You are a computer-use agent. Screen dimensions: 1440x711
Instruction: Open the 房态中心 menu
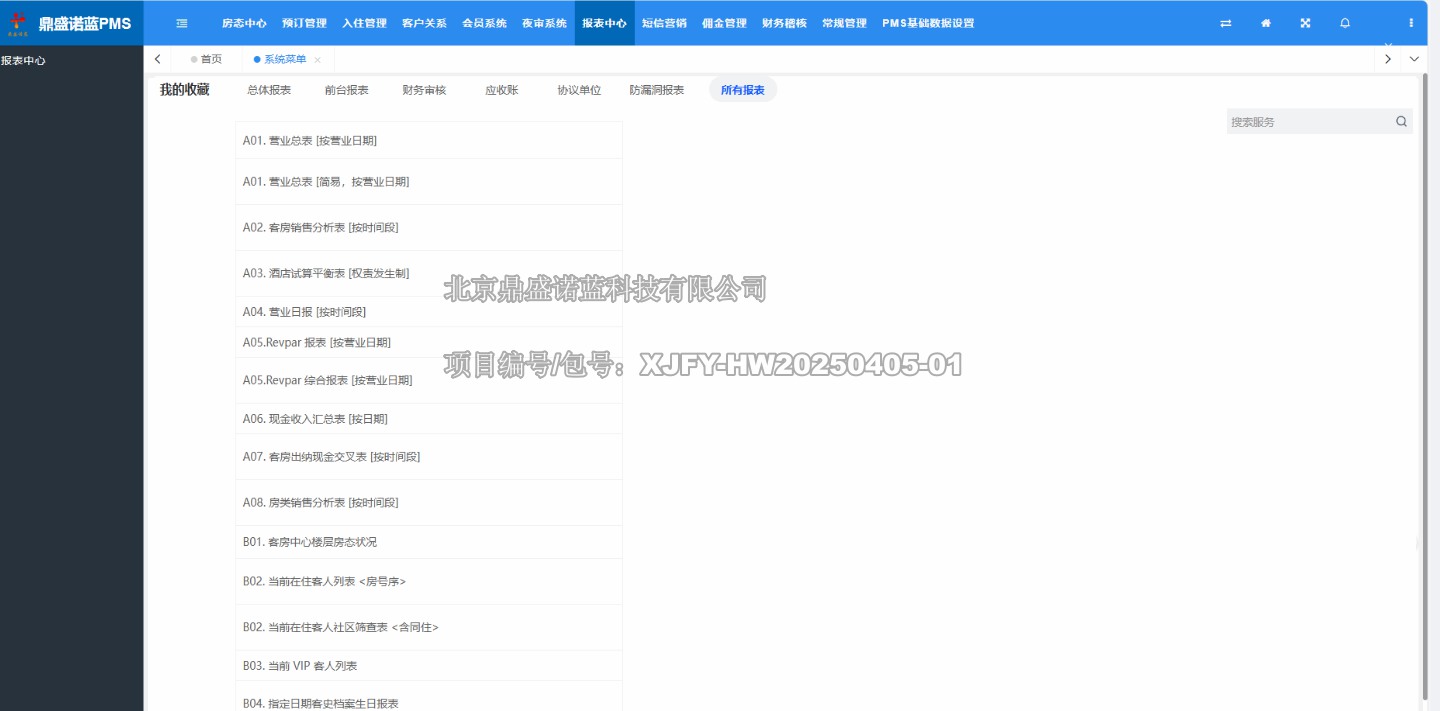coord(244,23)
